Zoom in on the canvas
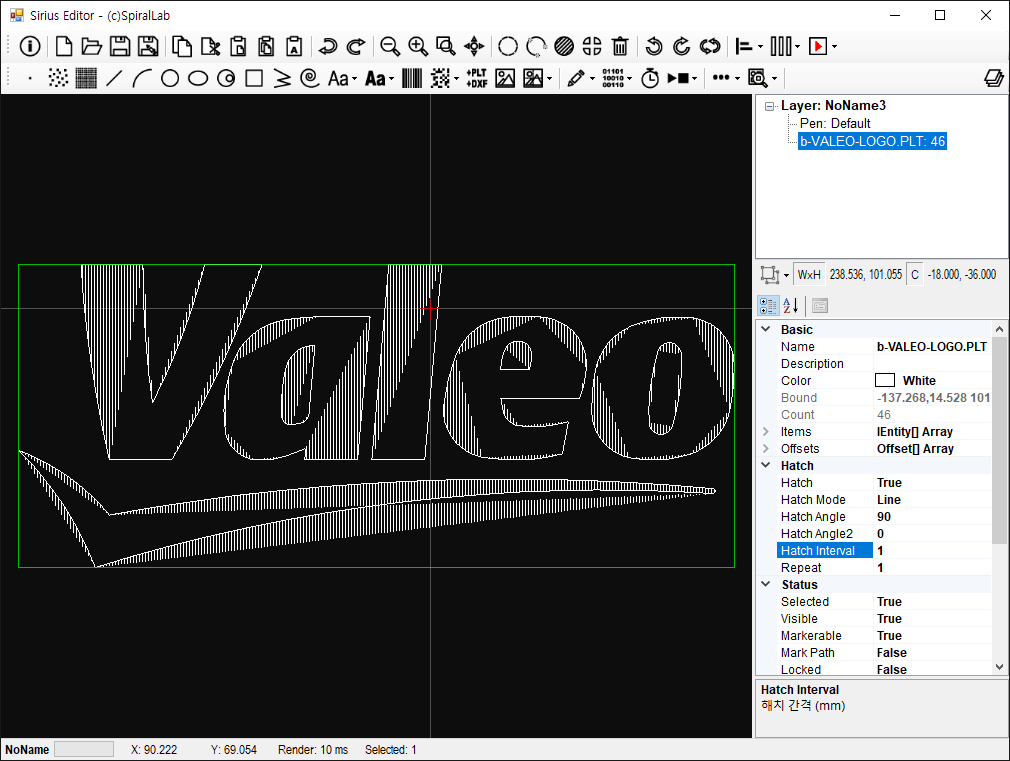Viewport: 1010px width, 761px height. pos(418,46)
